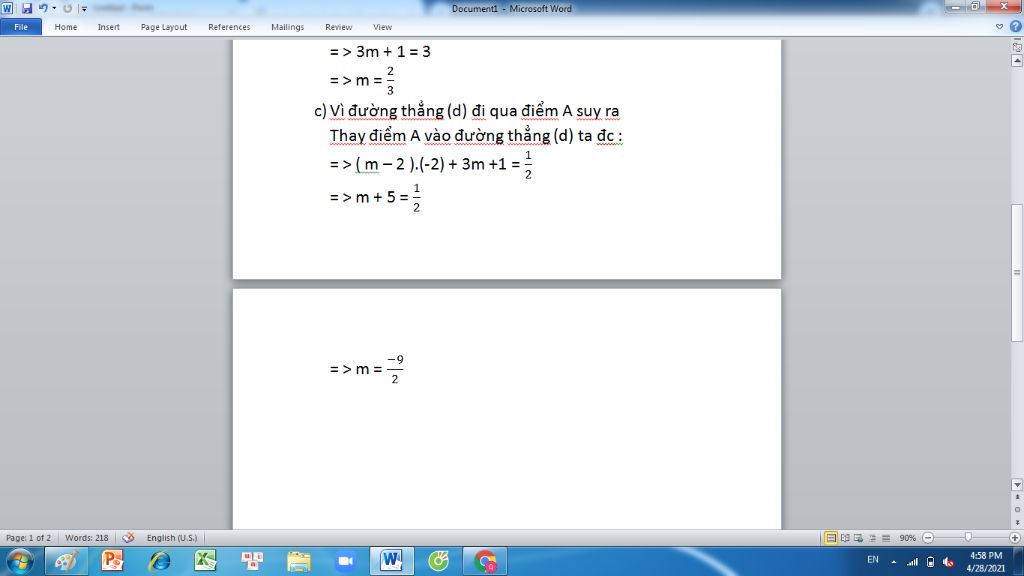Open zoom dialog via 90% level
Screen dimensions: 1024x576
pos(907,538)
